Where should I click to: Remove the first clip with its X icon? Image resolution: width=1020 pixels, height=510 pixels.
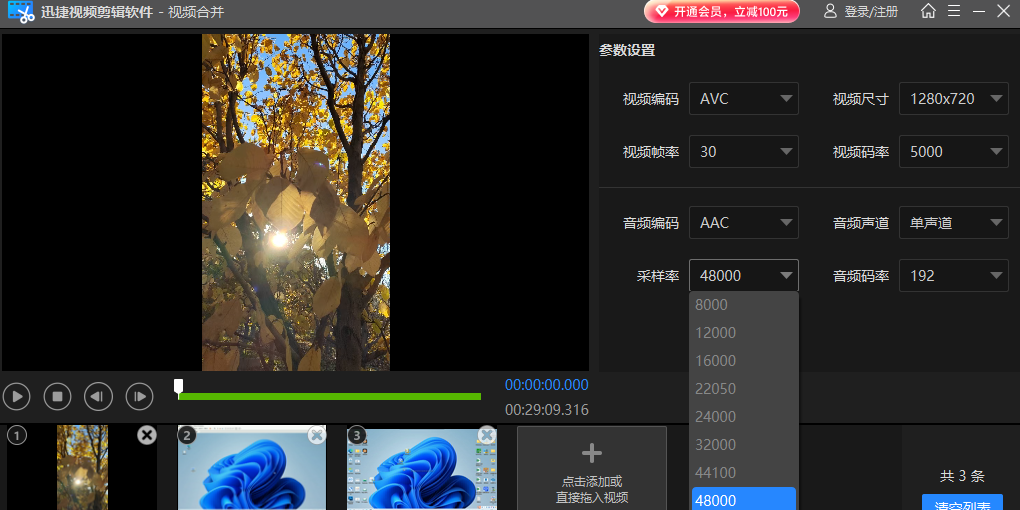[x=147, y=435]
